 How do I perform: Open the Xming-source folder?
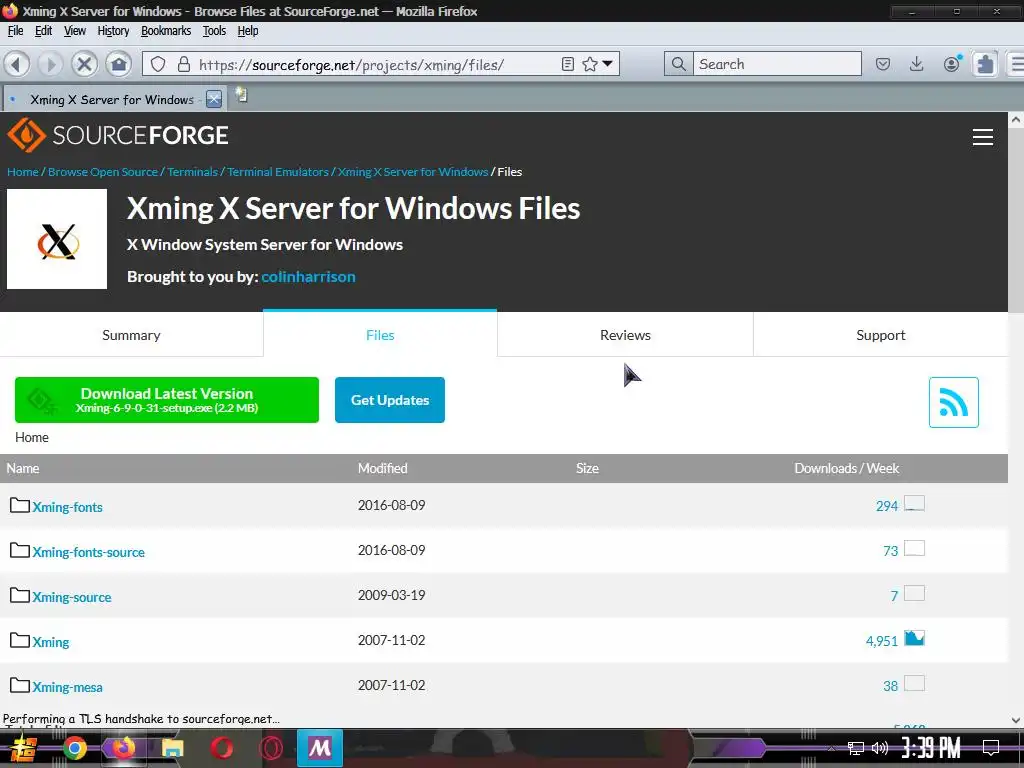72,597
